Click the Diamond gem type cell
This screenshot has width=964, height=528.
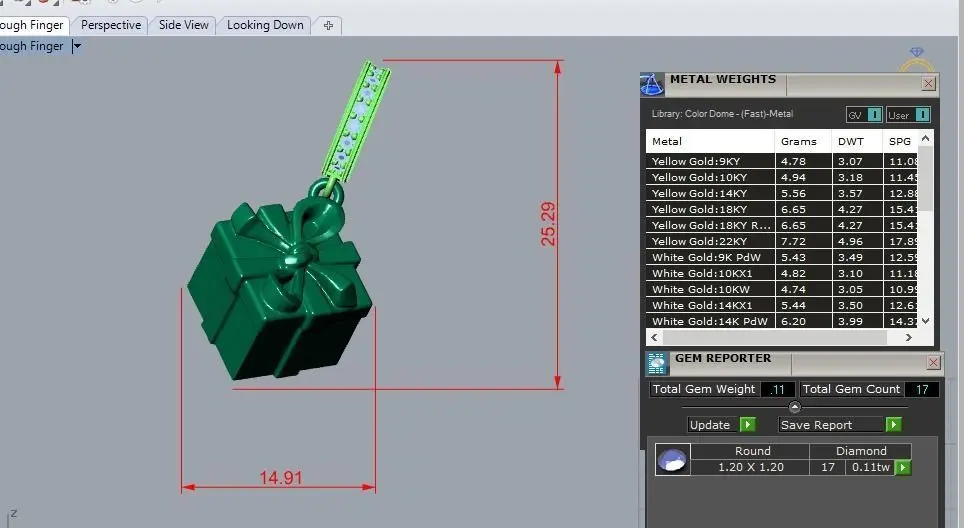pos(861,451)
